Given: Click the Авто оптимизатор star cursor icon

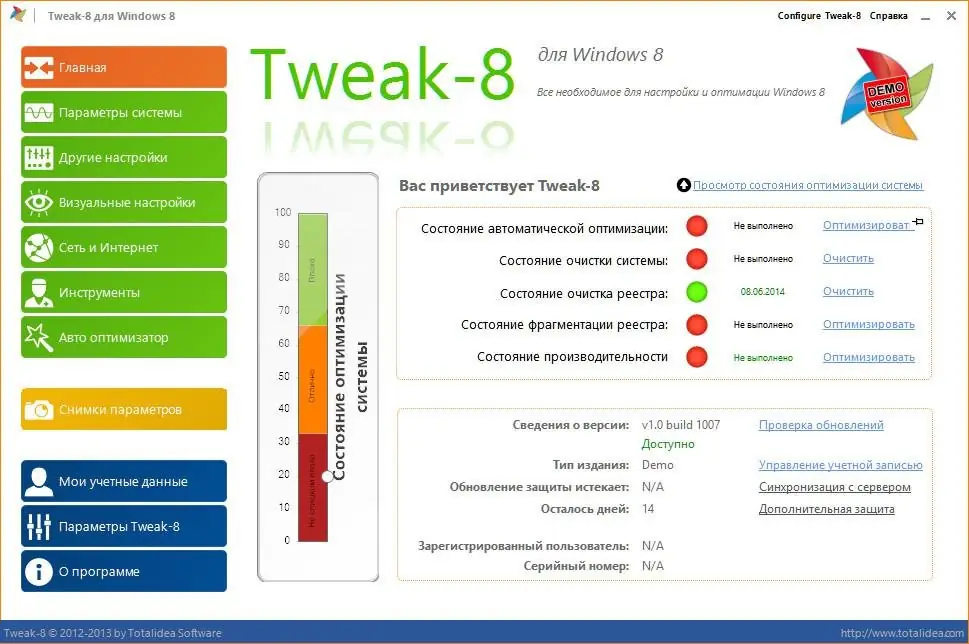Looking at the screenshot, I should pyautogui.click(x=38, y=337).
